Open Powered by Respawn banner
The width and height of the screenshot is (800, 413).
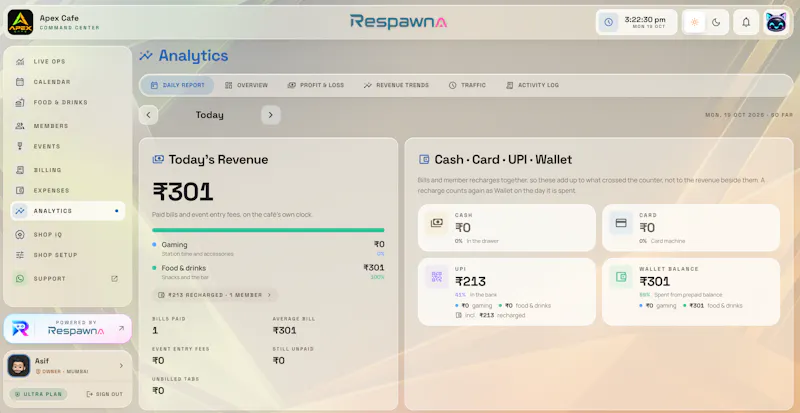click(67, 329)
